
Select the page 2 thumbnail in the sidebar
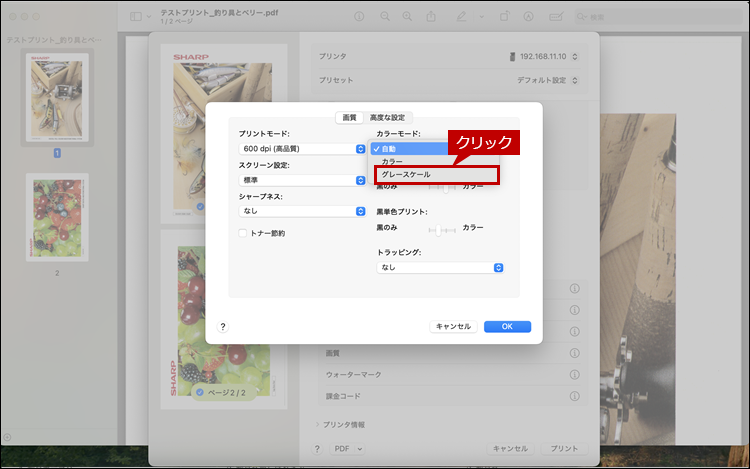click(57, 220)
